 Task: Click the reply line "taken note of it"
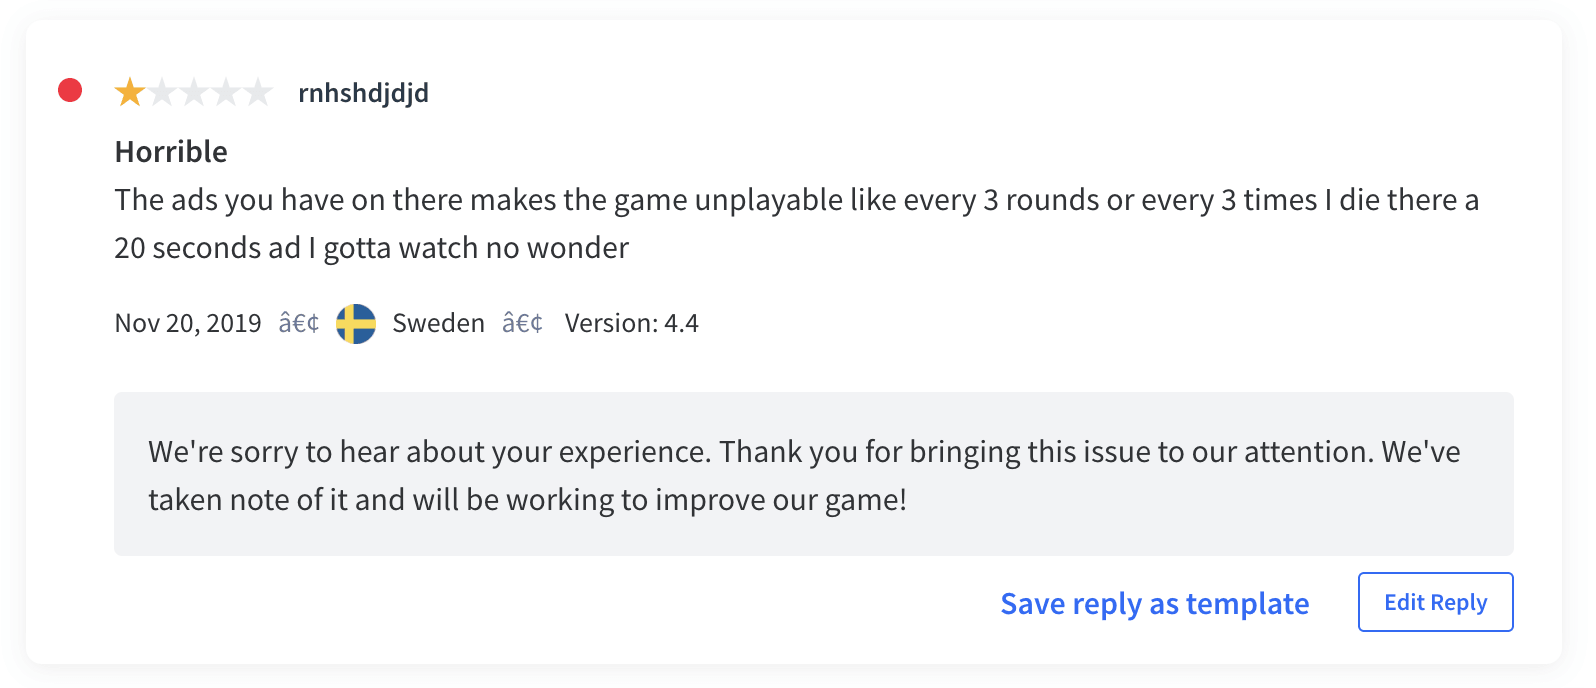coord(528,499)
